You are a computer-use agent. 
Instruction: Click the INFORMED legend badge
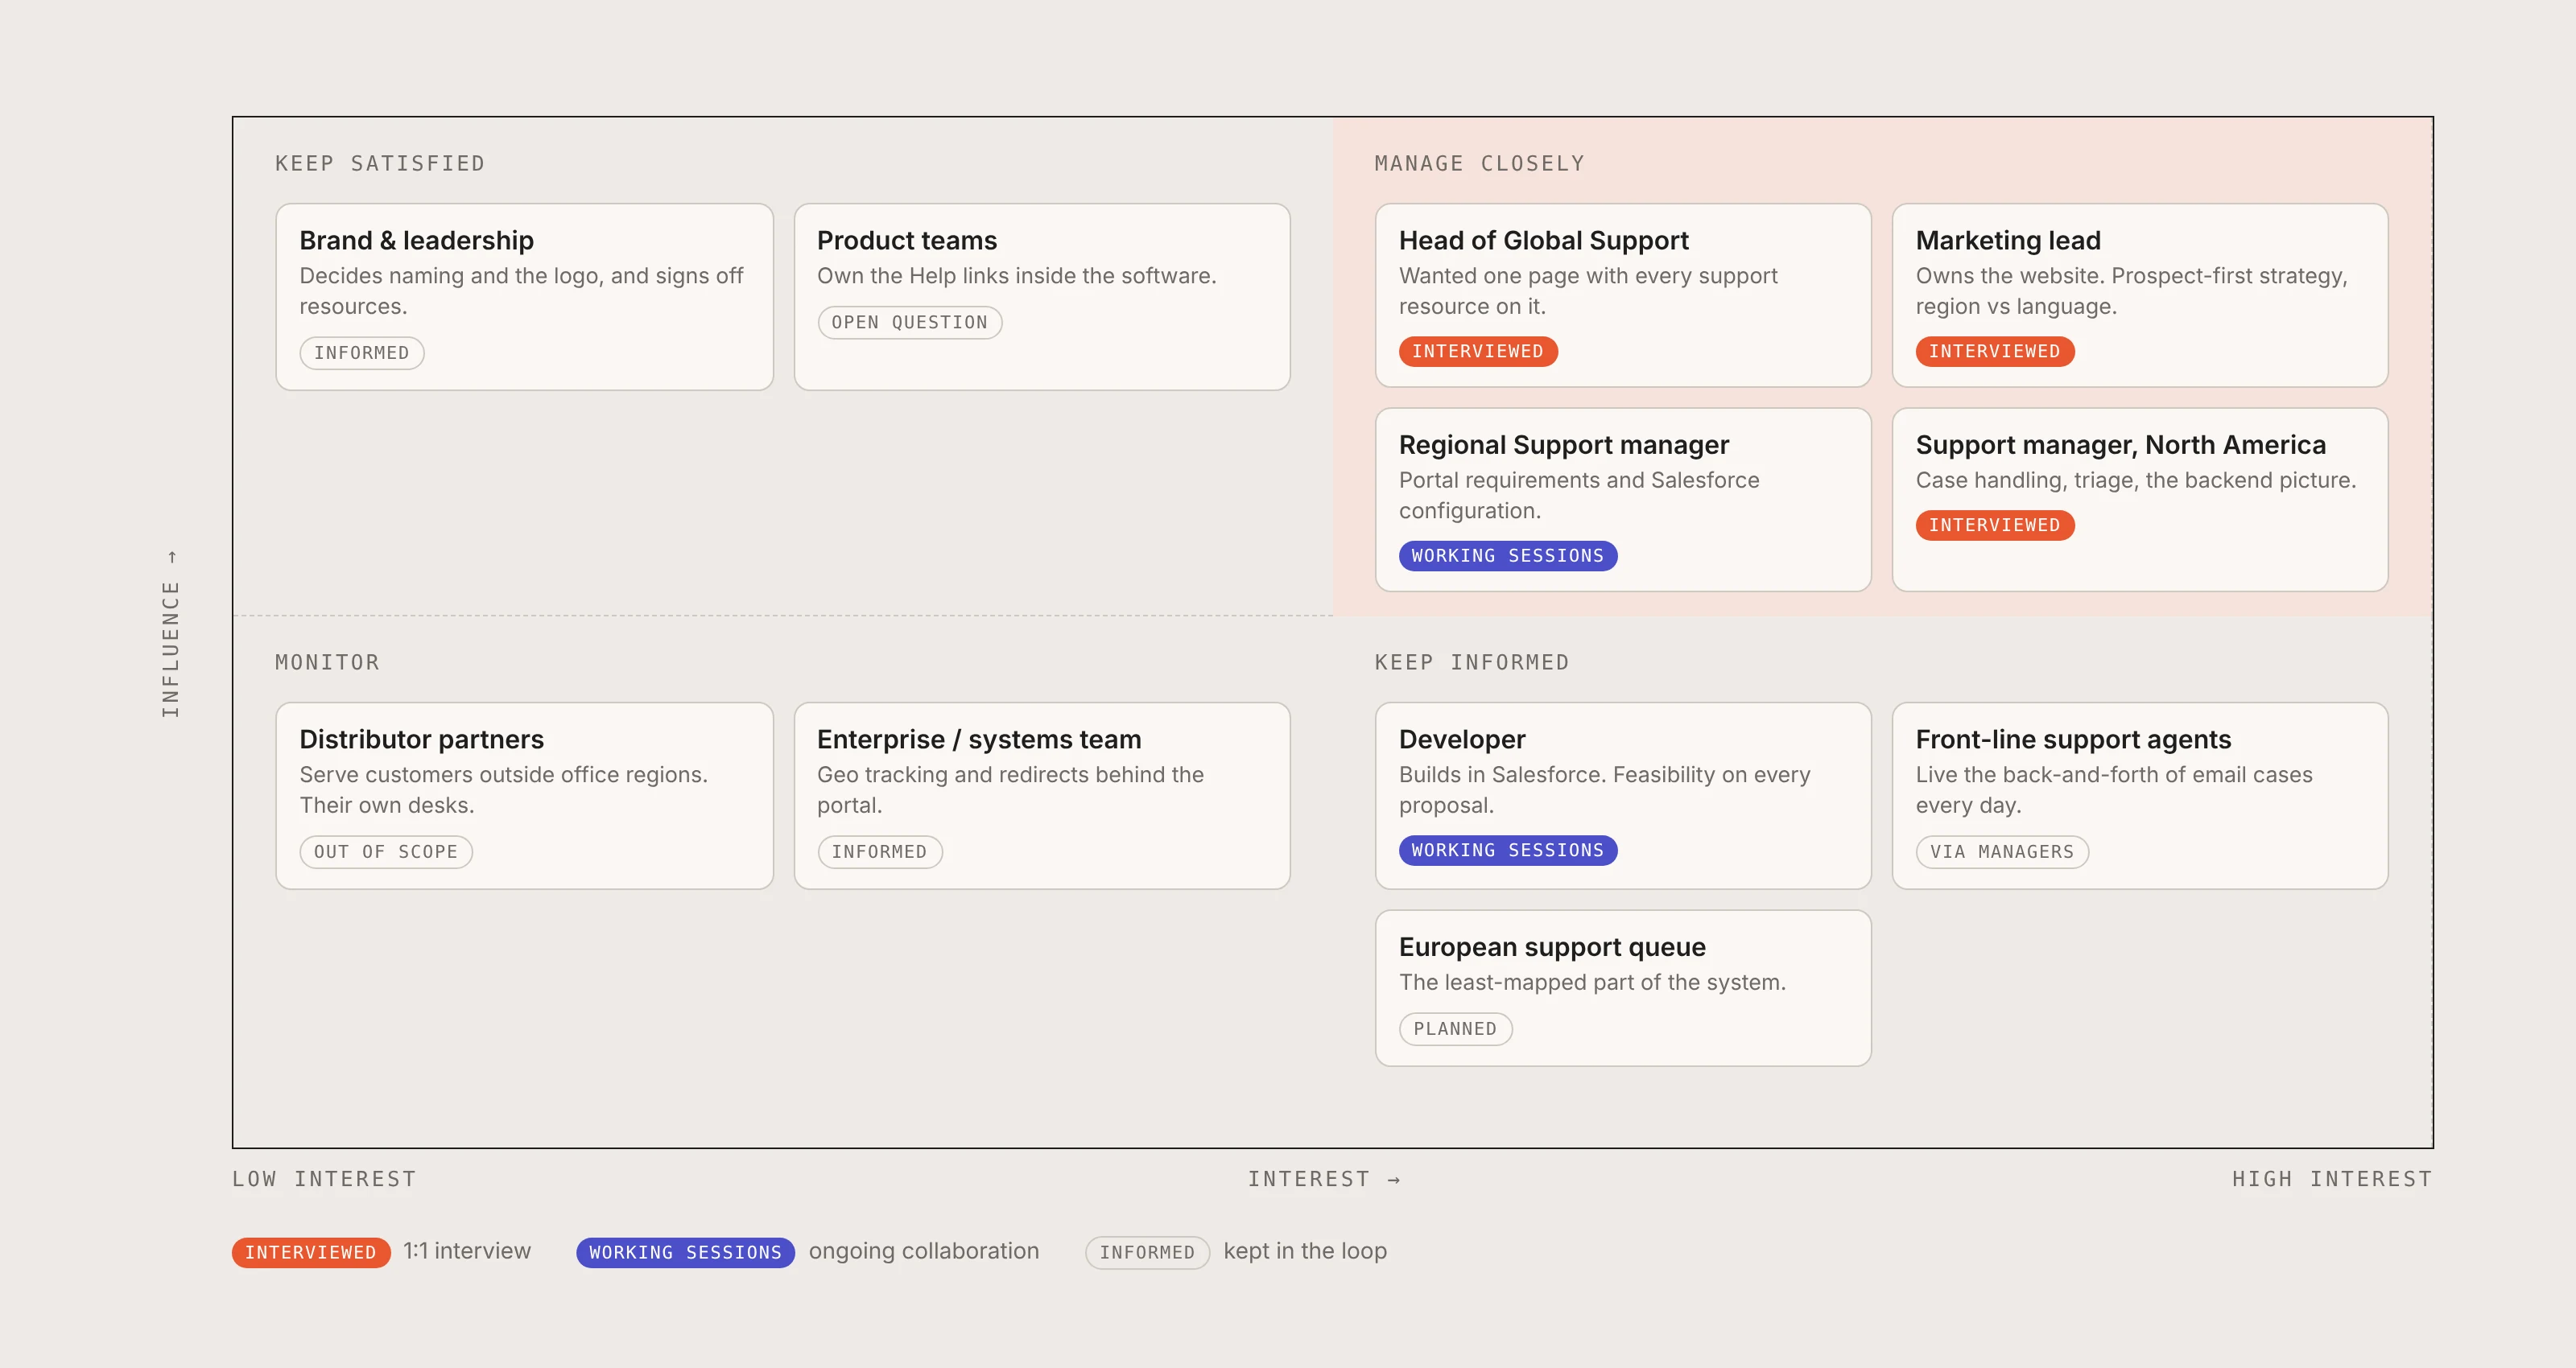1148,1252
